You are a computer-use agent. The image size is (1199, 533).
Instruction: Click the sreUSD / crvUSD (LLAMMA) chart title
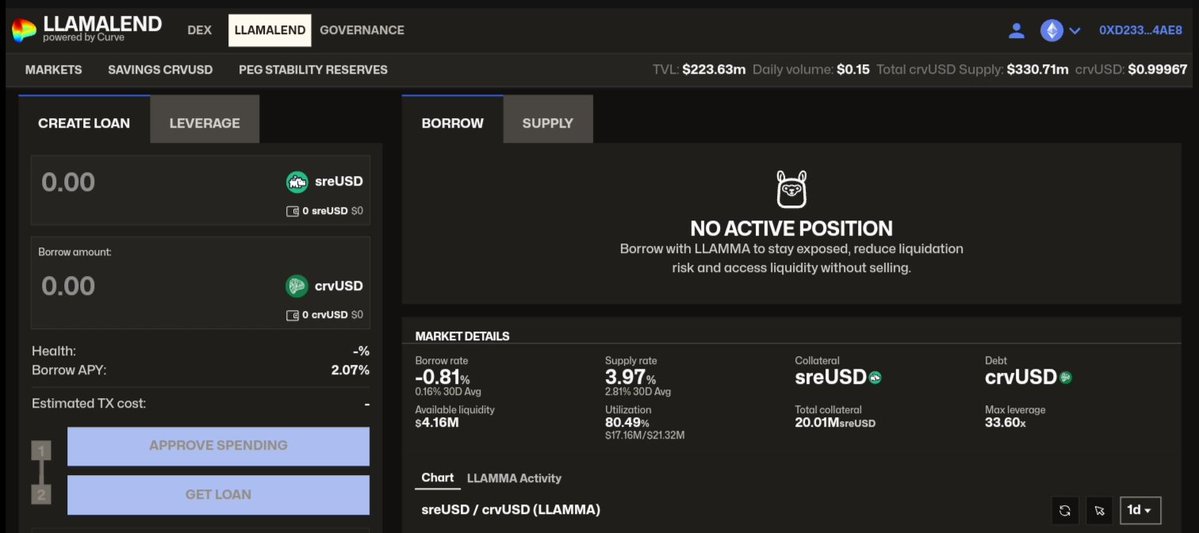click(511, 509)
